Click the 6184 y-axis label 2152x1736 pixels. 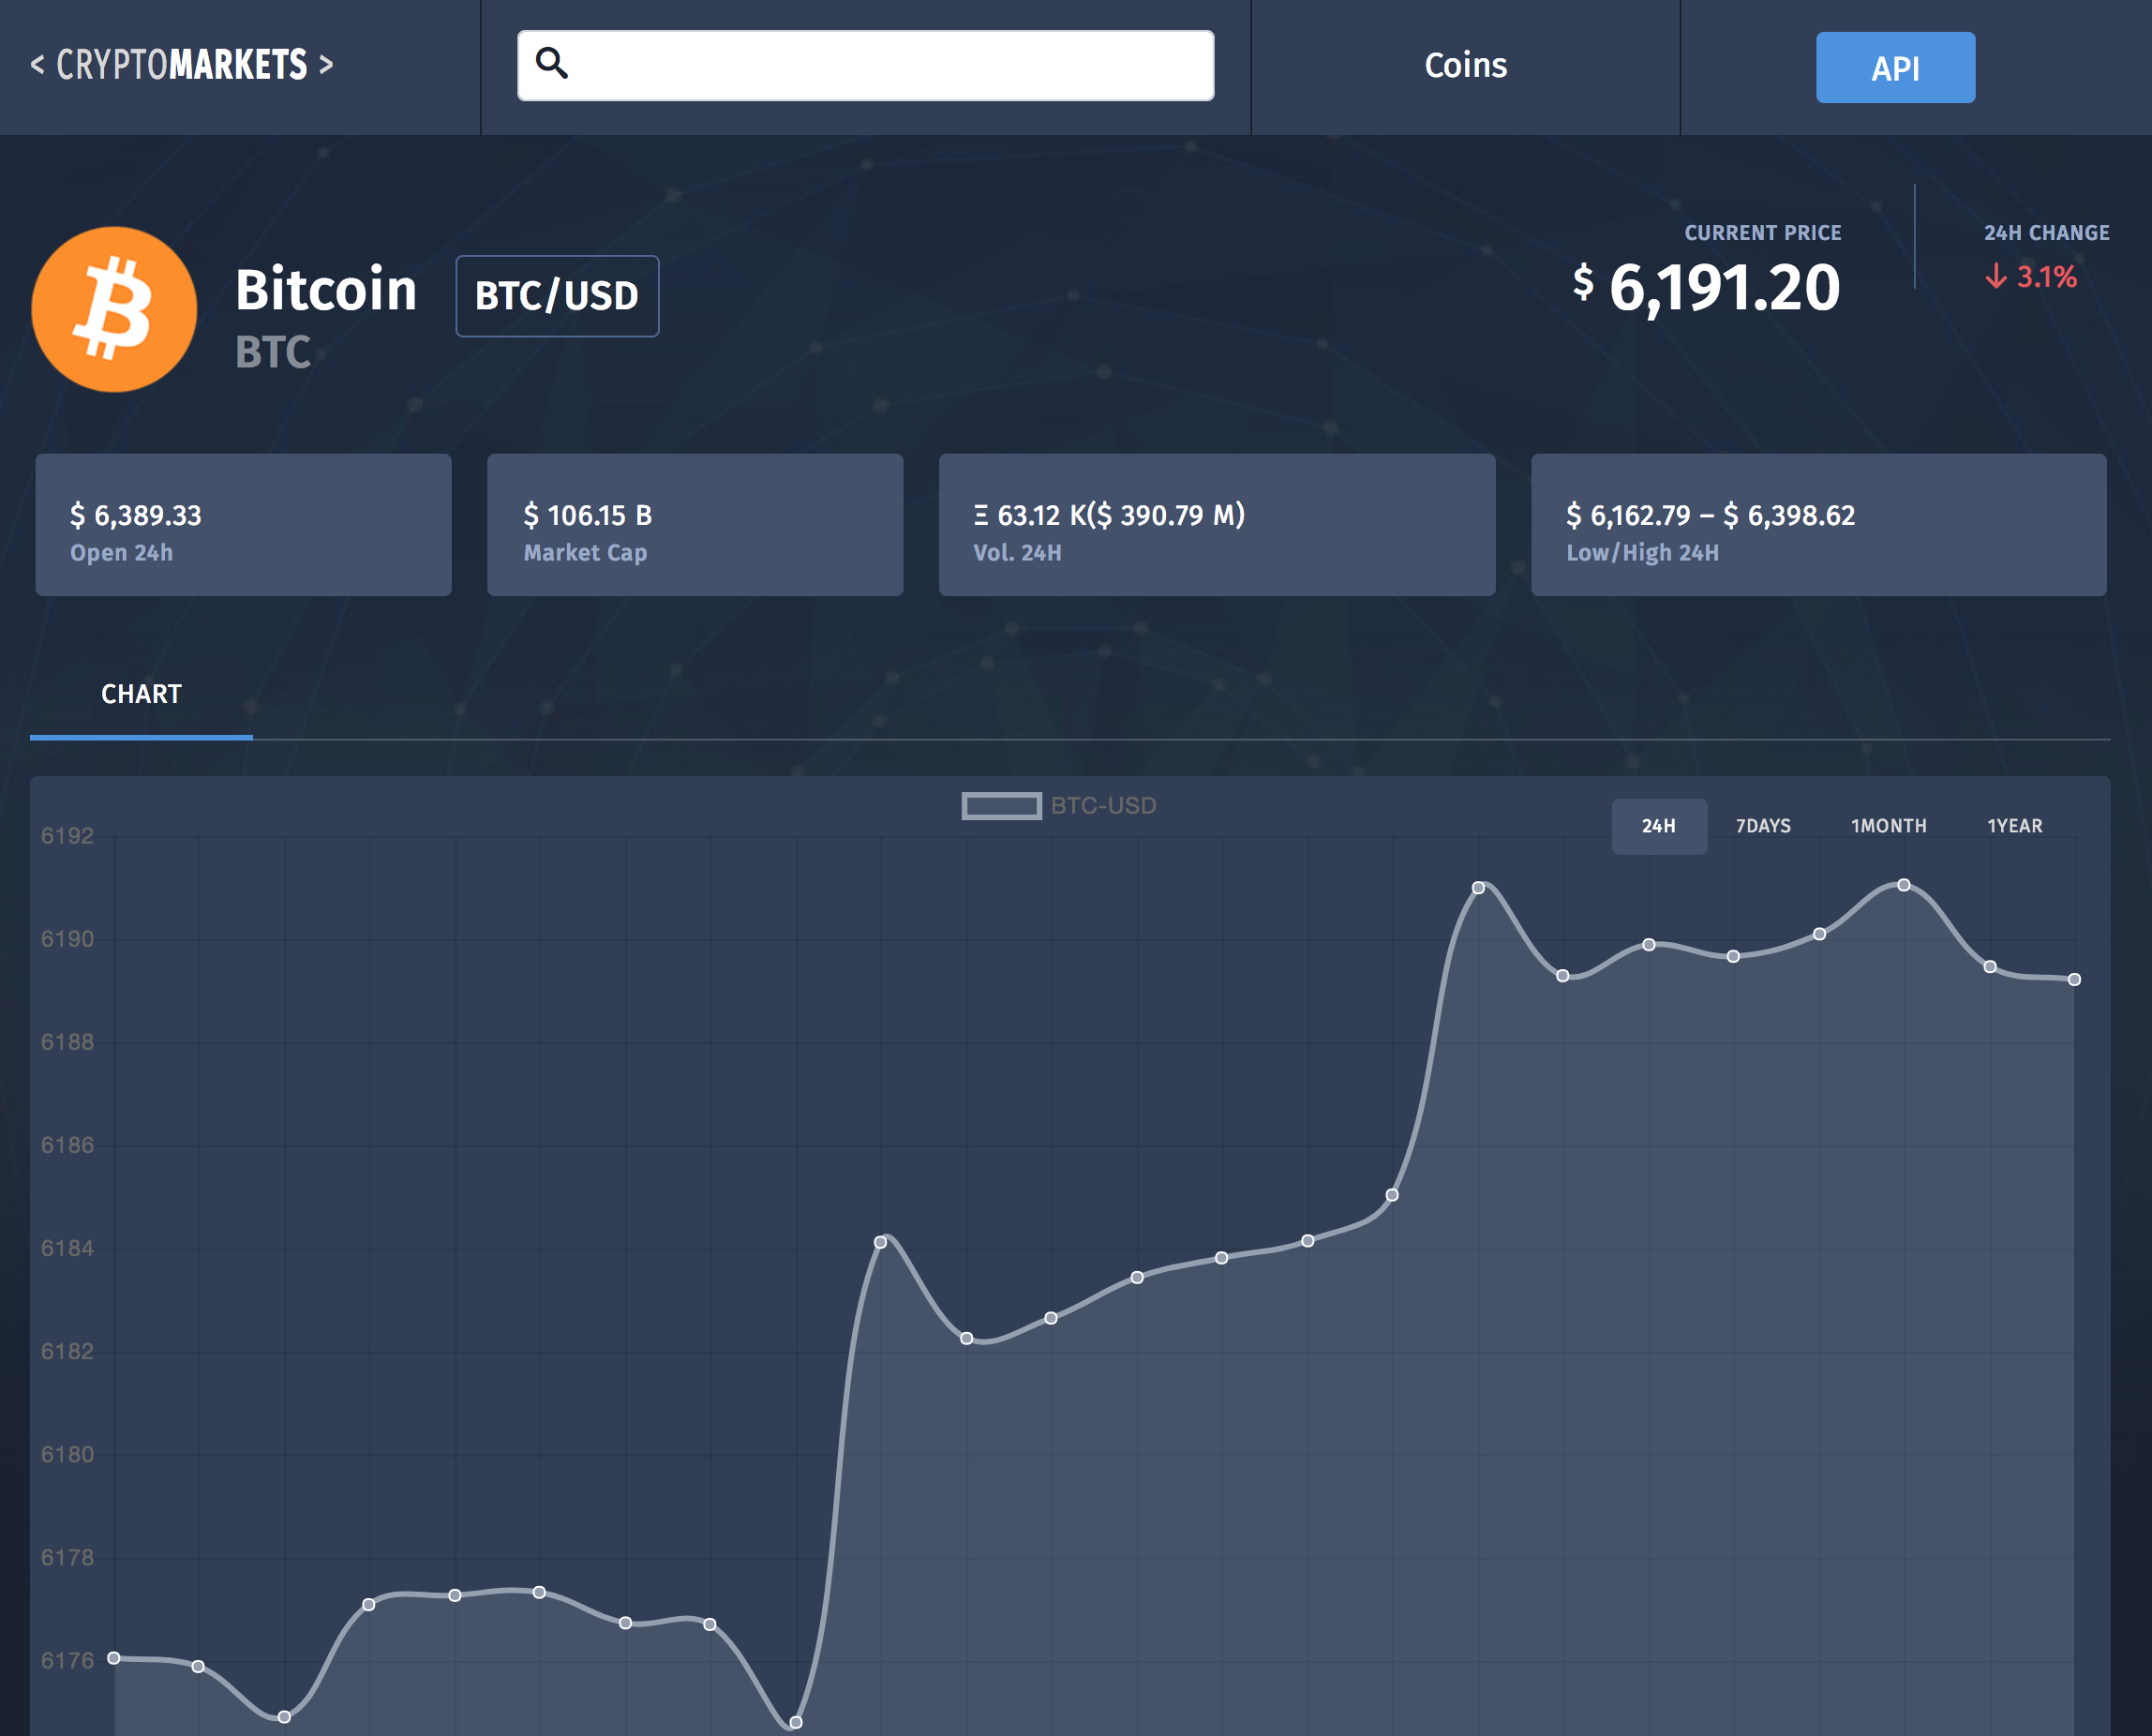[x=67, y=1248]
